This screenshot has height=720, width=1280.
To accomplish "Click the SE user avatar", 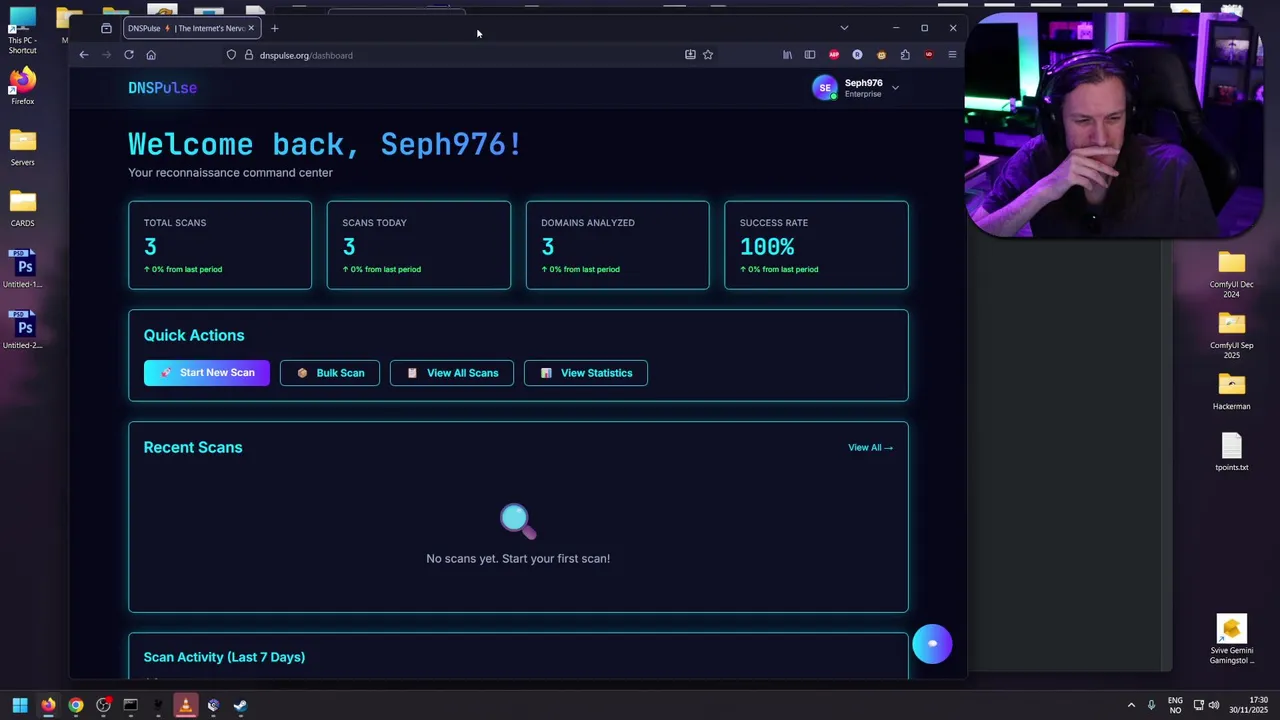I will [x=825, y=88].
